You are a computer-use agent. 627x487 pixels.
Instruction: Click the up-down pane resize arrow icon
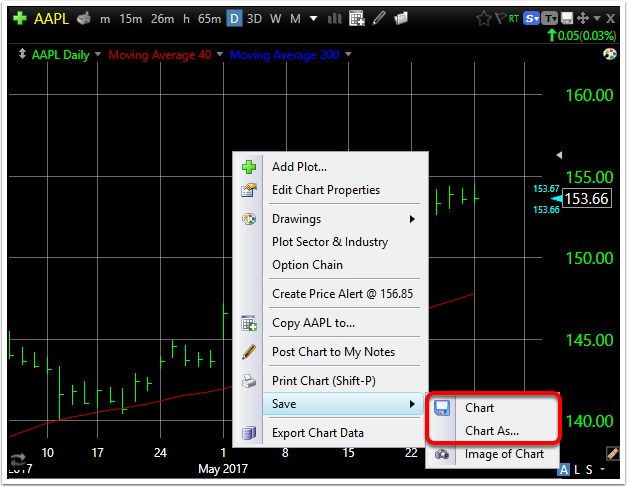[22, 54]
